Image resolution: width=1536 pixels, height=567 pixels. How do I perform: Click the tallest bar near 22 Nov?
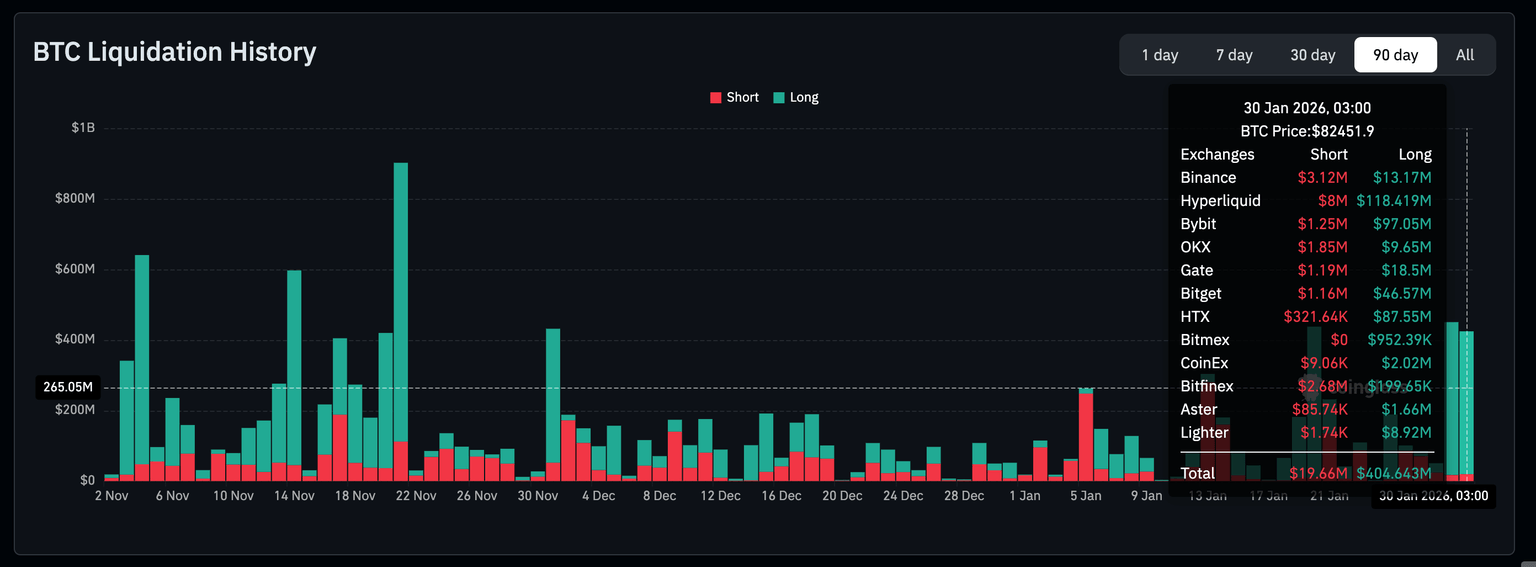point(400,300)
